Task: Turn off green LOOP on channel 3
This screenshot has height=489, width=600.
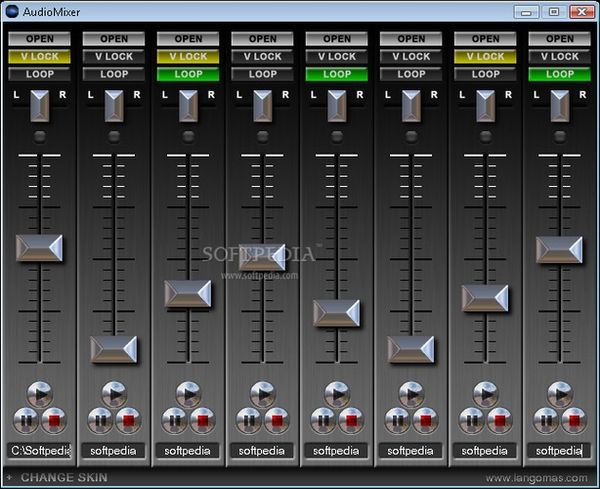Action: point(188,74)
